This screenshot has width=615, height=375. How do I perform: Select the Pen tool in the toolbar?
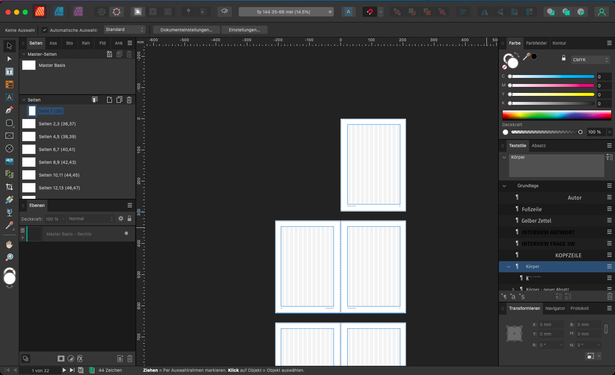[x=9, y=110]
